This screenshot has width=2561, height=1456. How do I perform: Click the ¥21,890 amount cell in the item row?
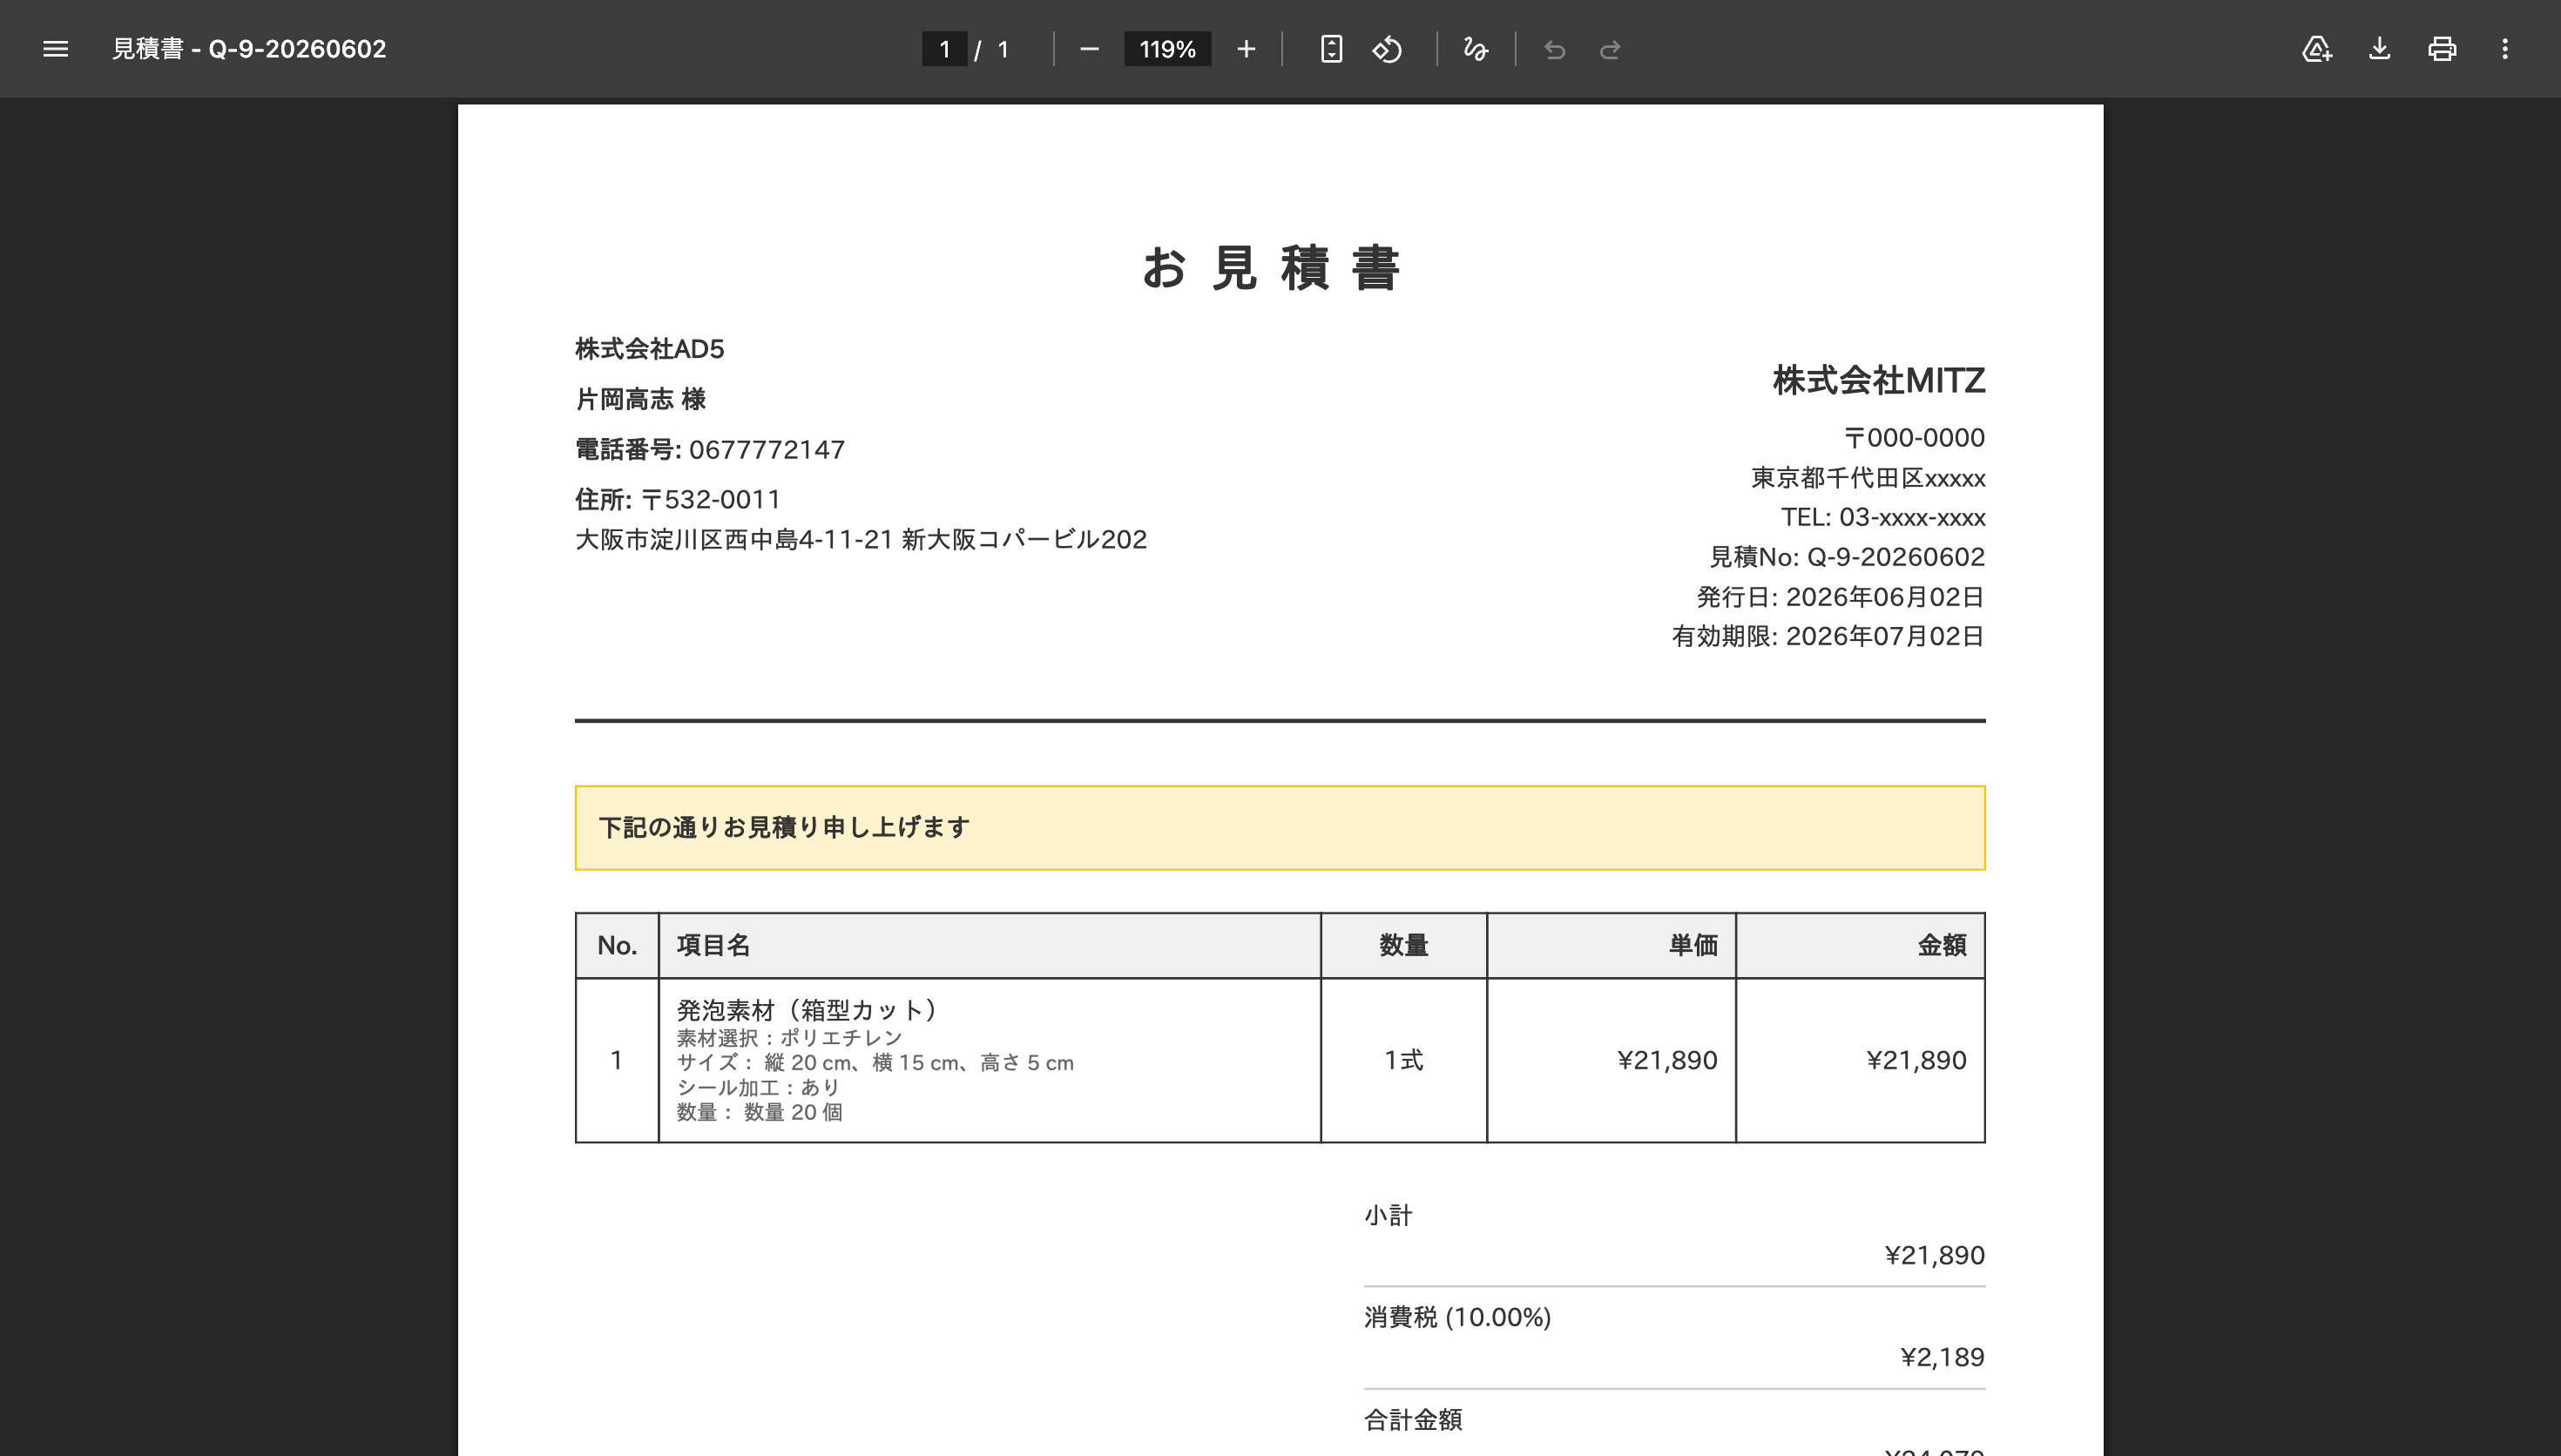pos(1860,1060)
